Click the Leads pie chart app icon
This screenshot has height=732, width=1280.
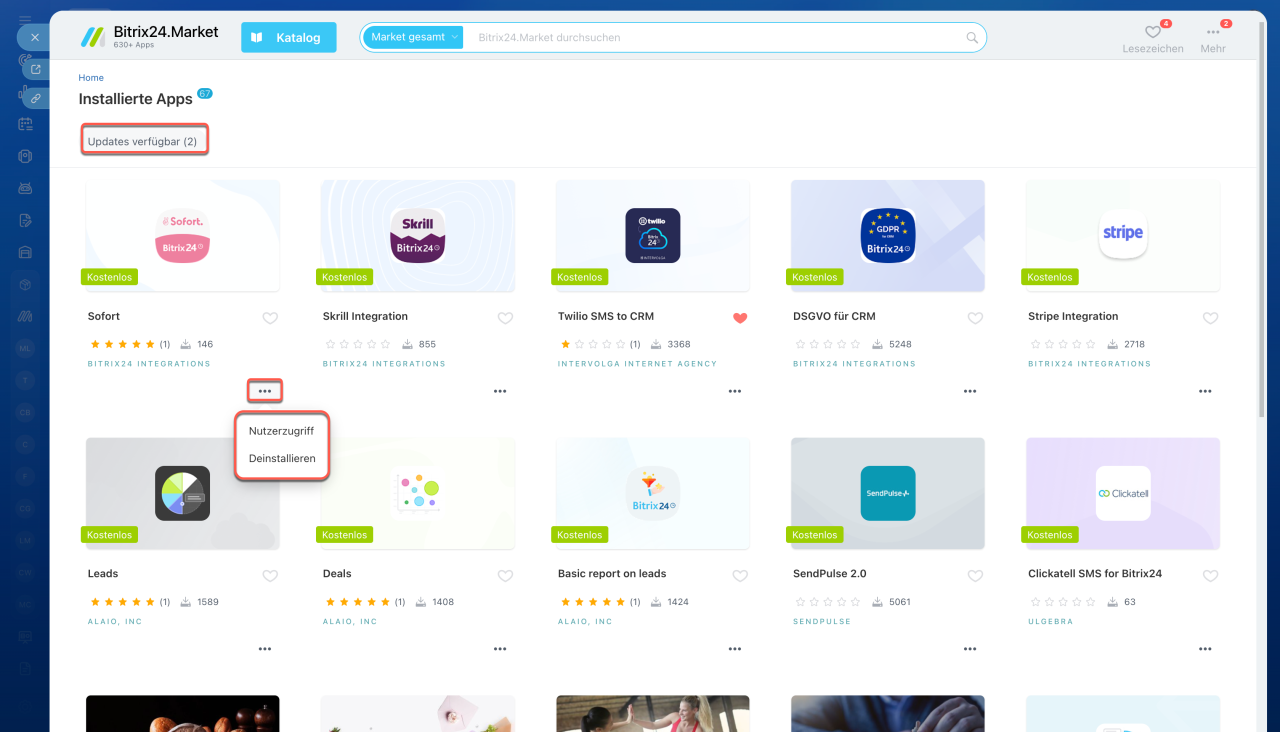pos(183,493)
